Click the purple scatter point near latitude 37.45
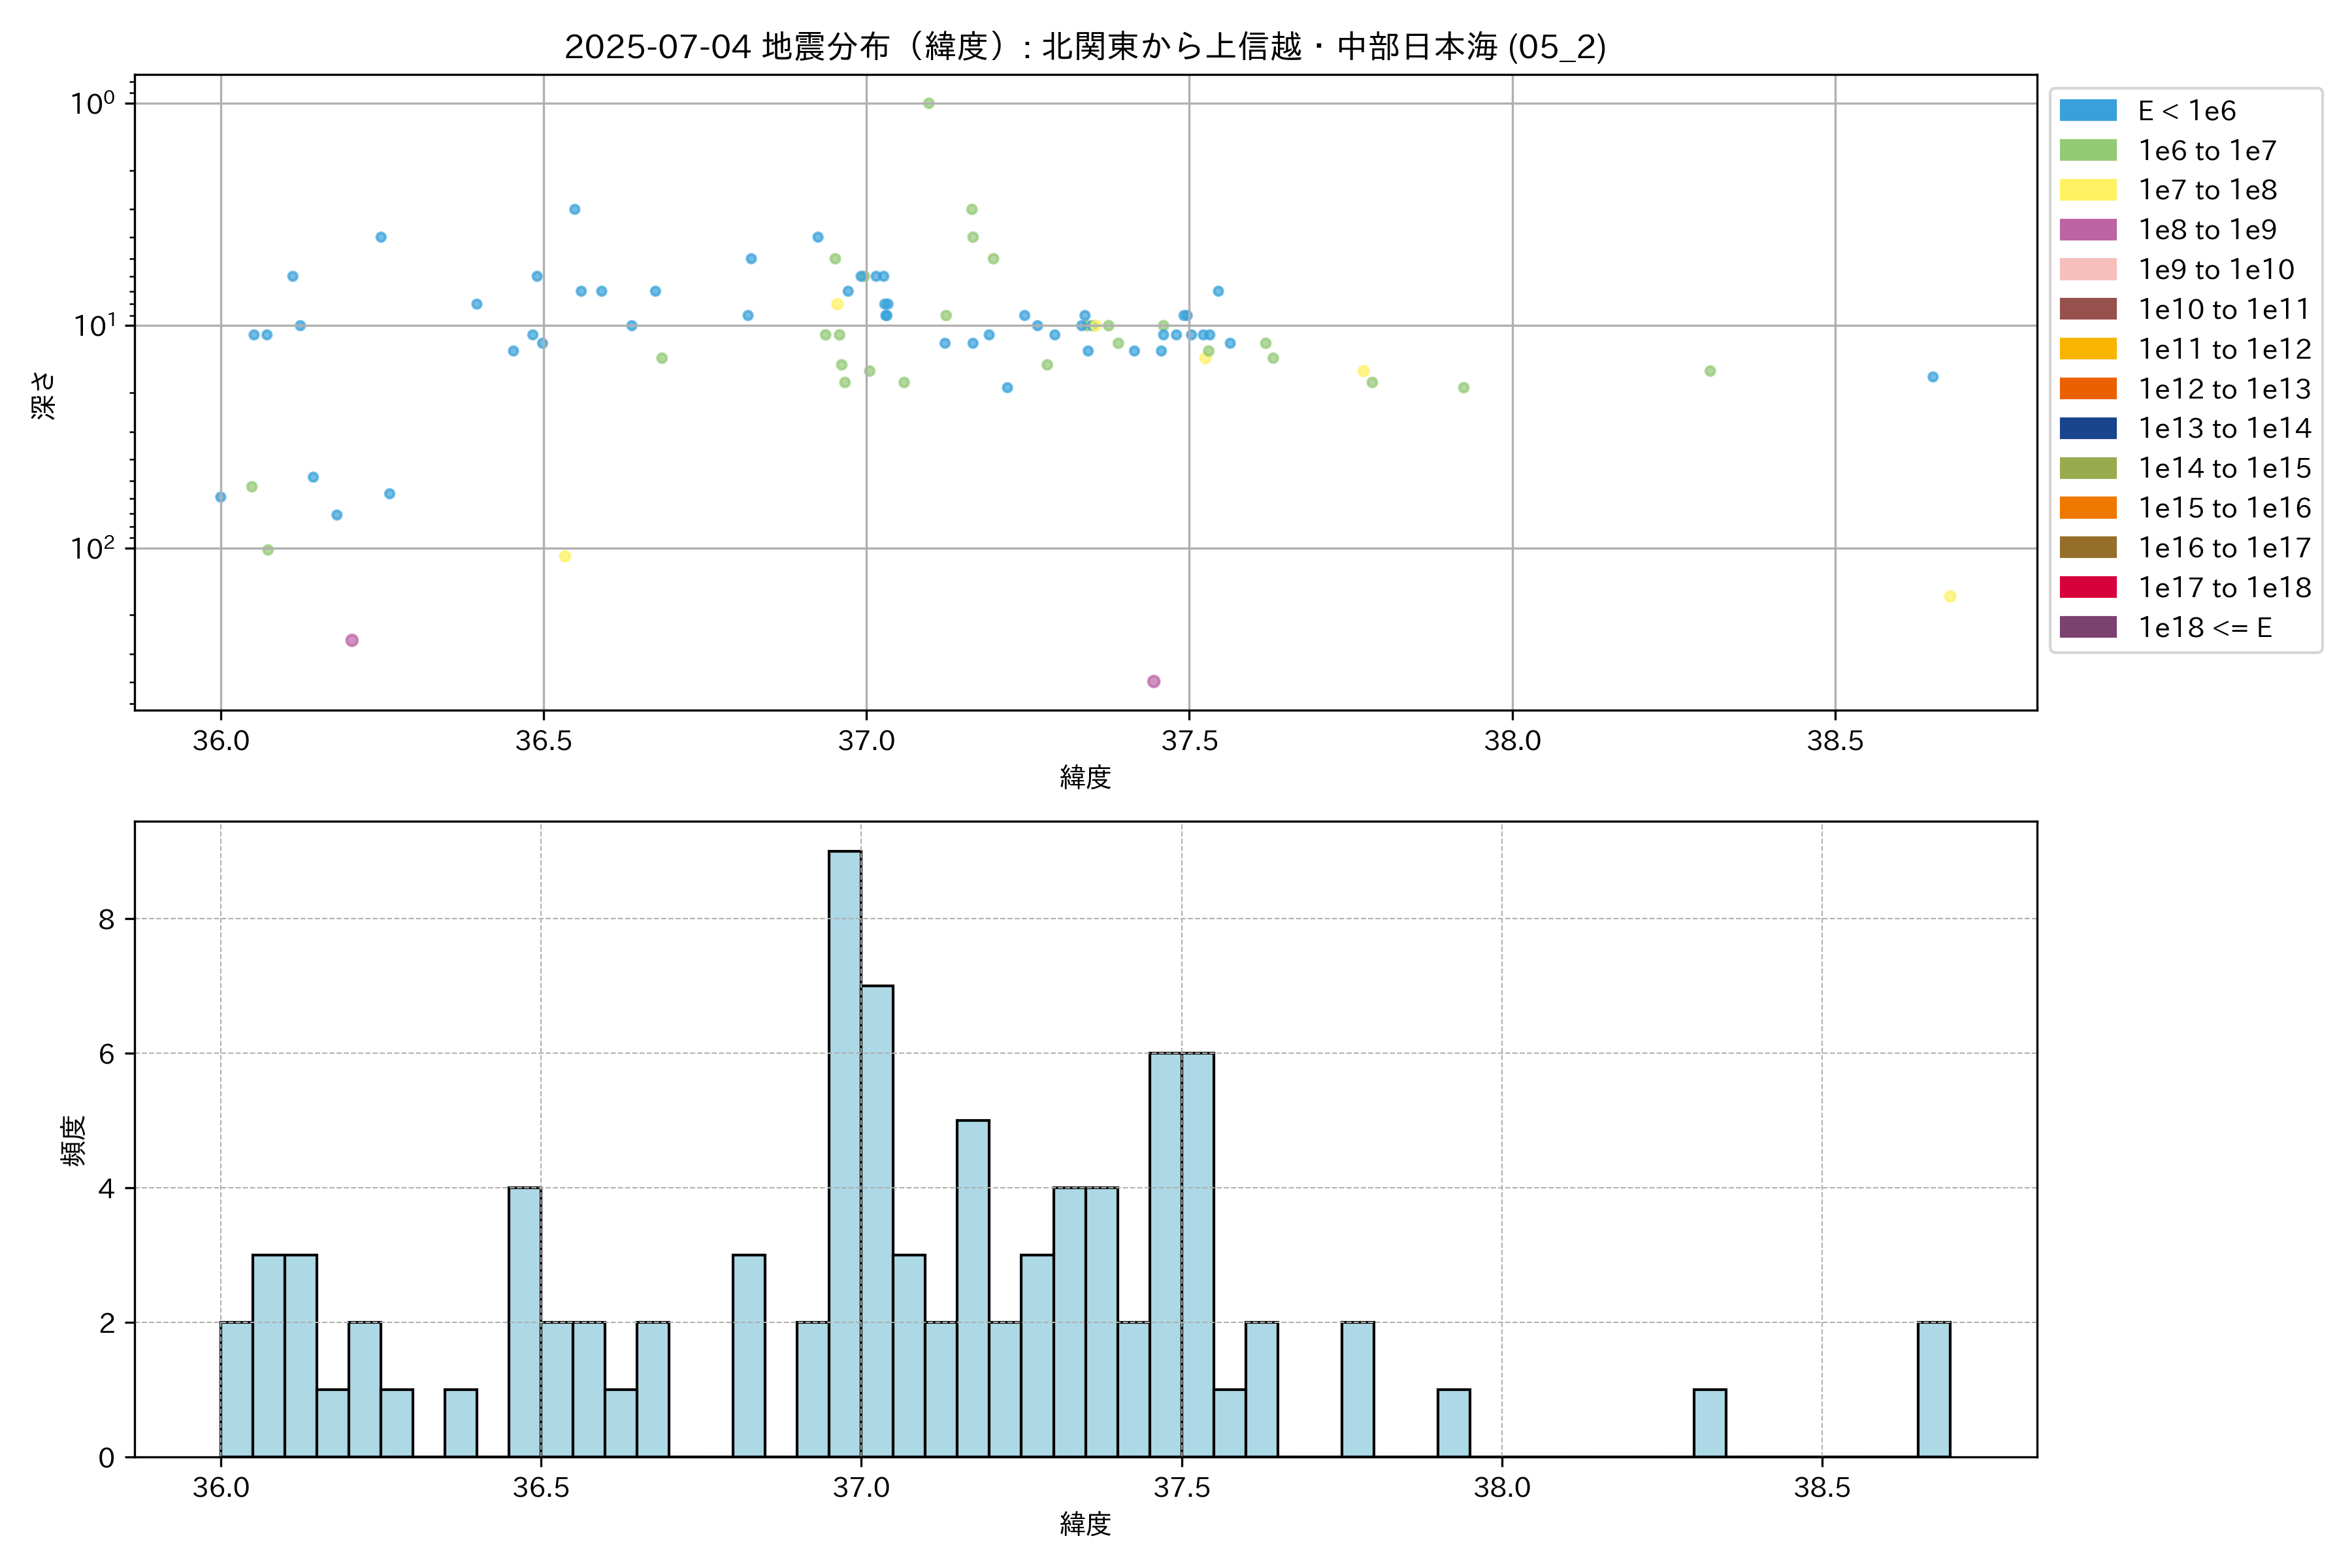The height and width of the screenshot is (1568, 2352). (x=1153, y=681)
